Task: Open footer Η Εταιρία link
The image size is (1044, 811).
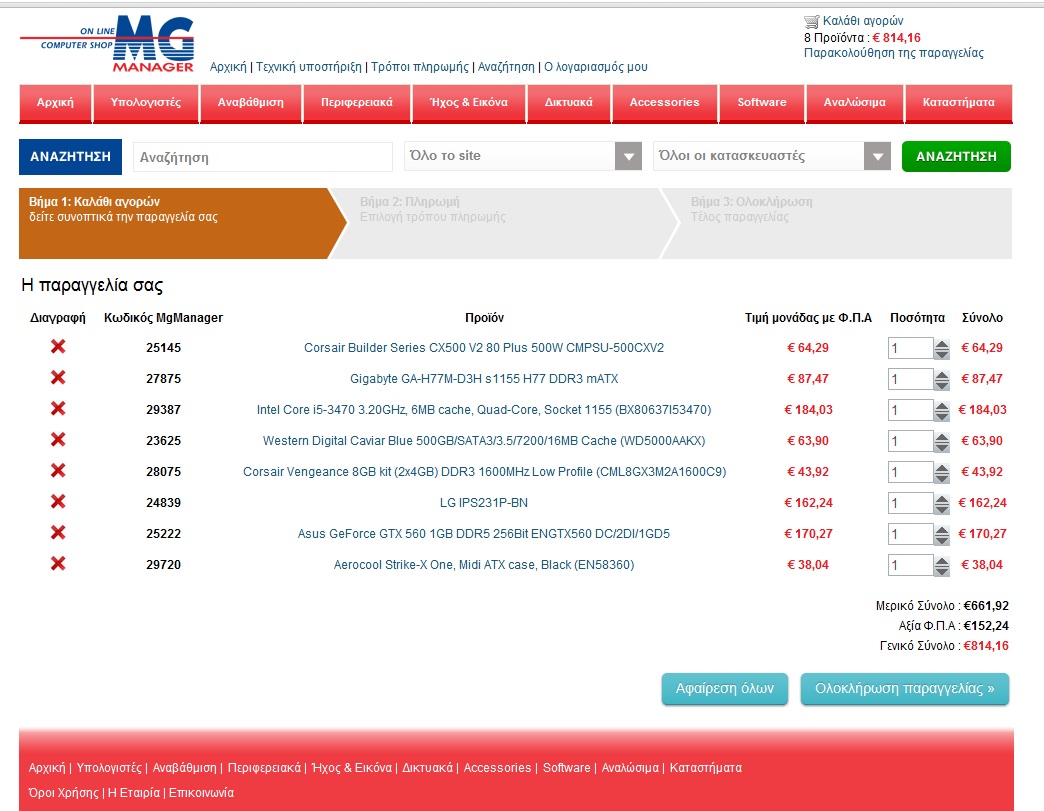Action: [134, 792]
